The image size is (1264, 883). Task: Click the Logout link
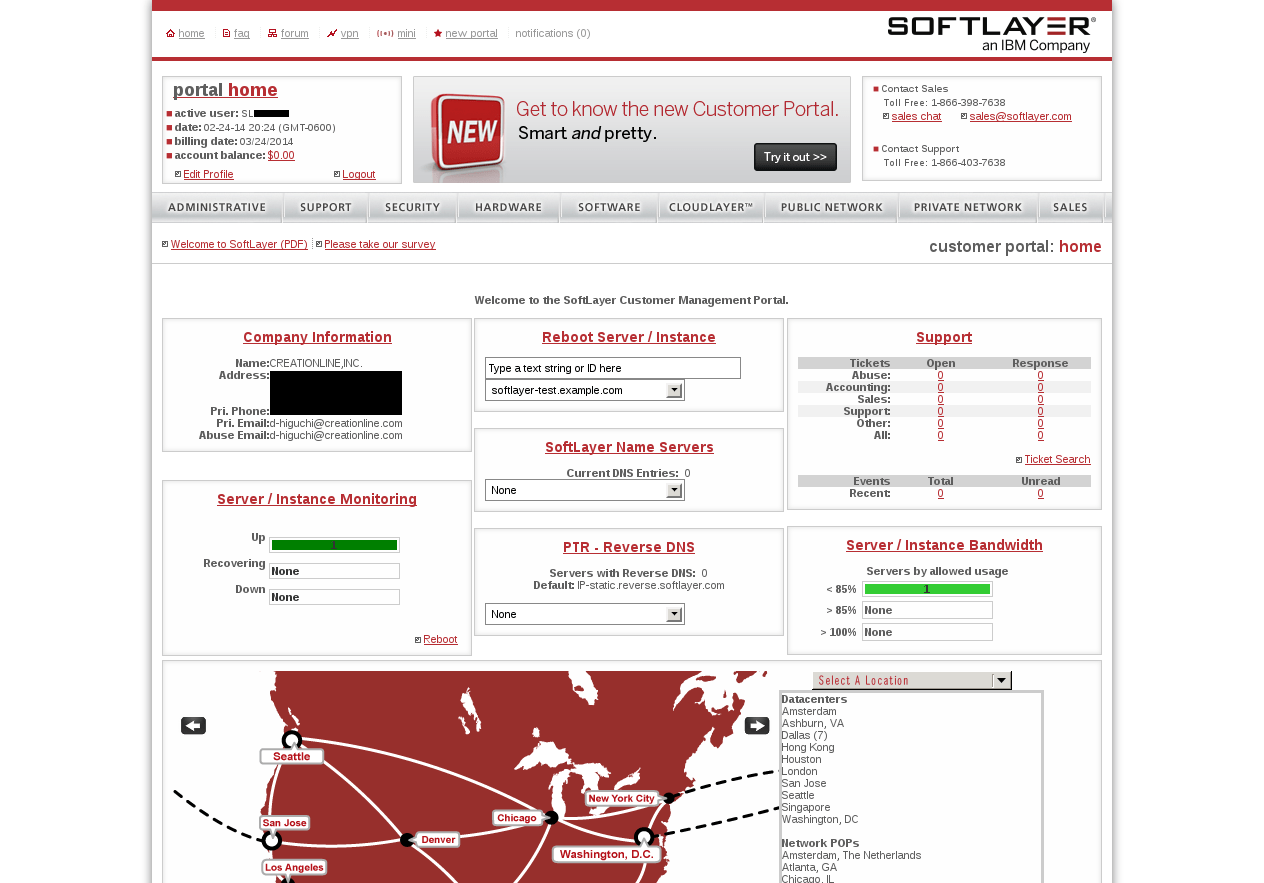(359, 174)
